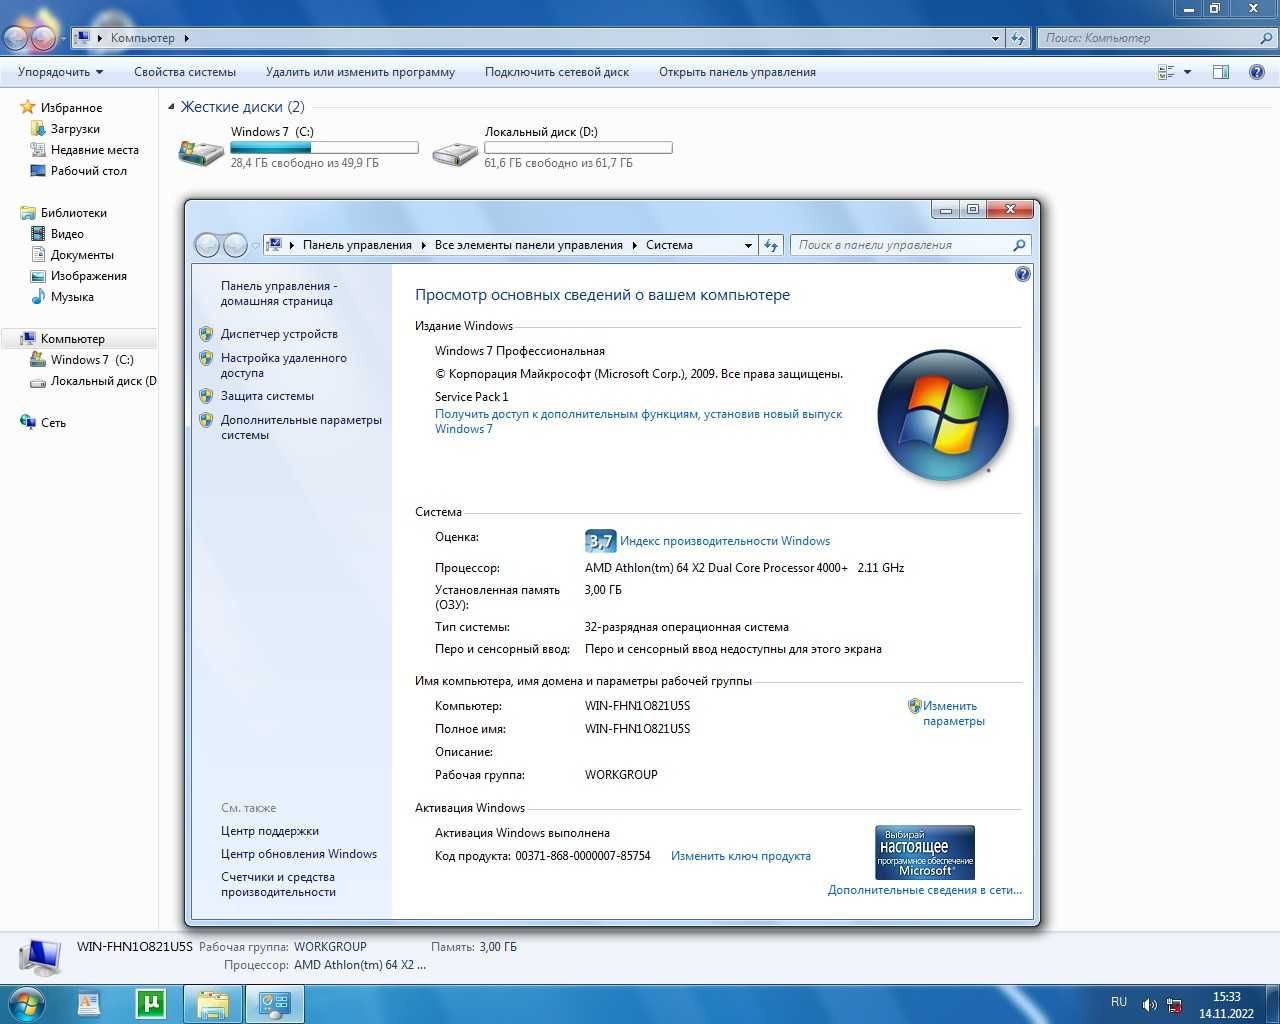Select Библиотеки in the navigation pane
Image resolution: width=1280 pixels, height=1024 pixels.
click(x=73, y=212)
